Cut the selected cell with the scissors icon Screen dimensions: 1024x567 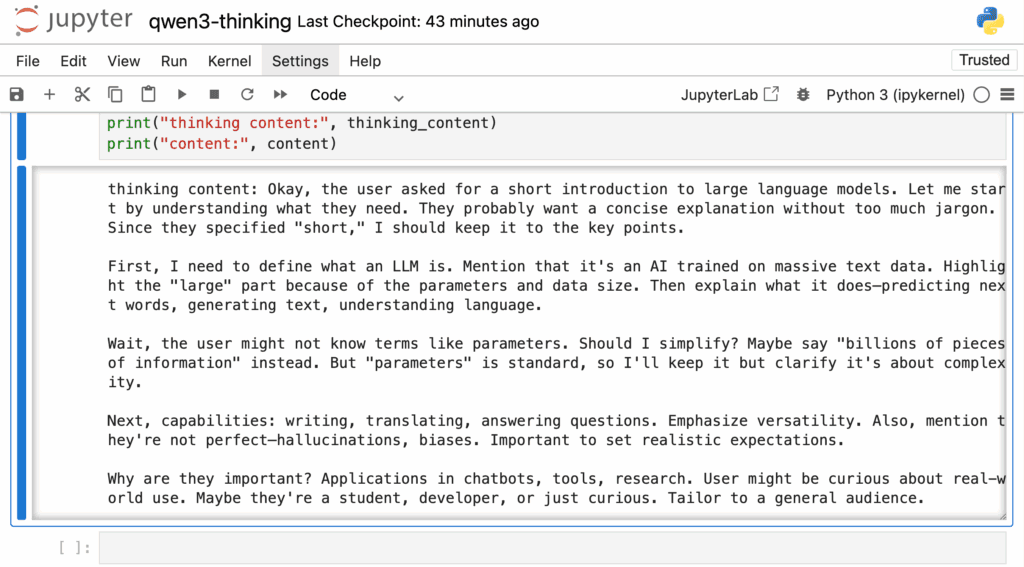click(x=82, y=95)
